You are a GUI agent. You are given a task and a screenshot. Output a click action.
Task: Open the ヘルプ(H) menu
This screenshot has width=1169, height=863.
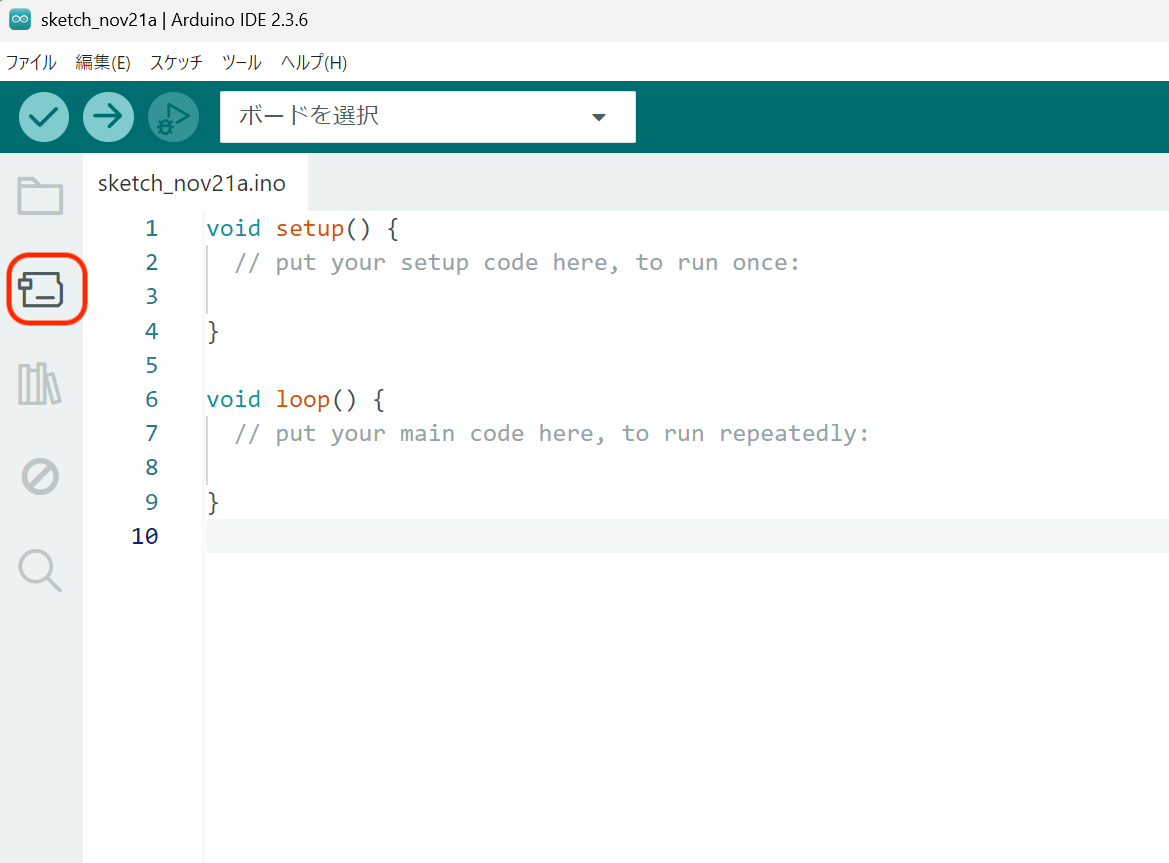[314, 62]
